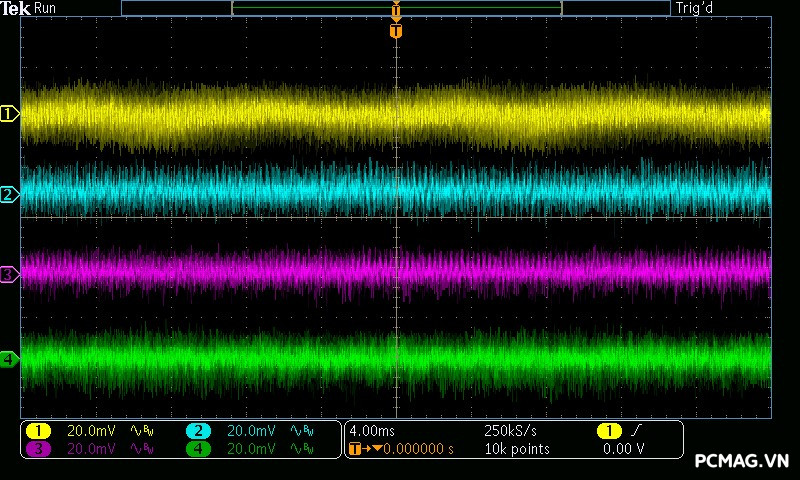
Task: Click the channel 2 cyan ground marker
Action: 9,194
